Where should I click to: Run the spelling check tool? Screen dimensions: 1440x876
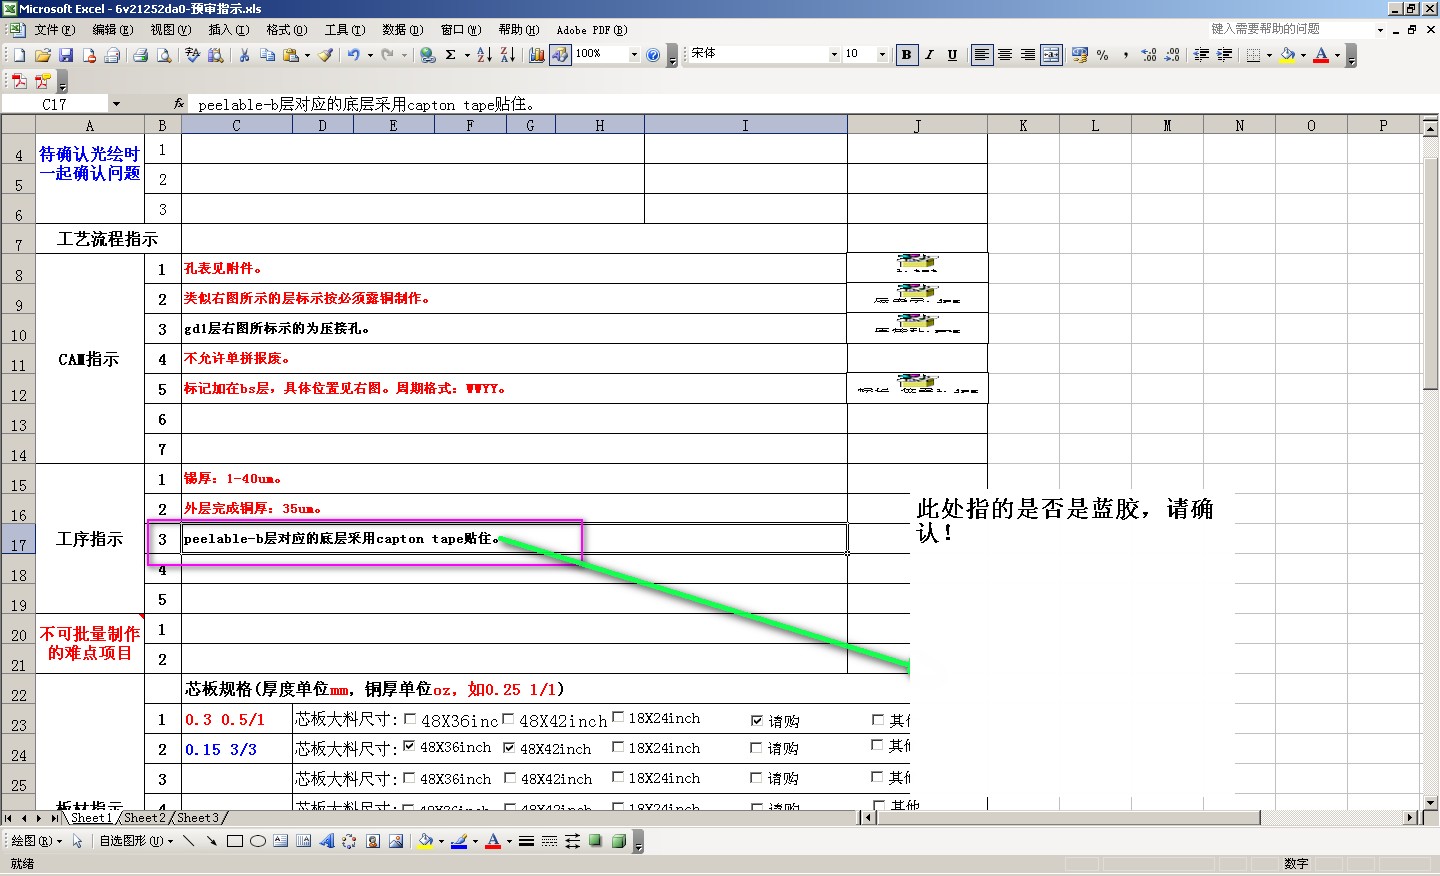(192, 55)
